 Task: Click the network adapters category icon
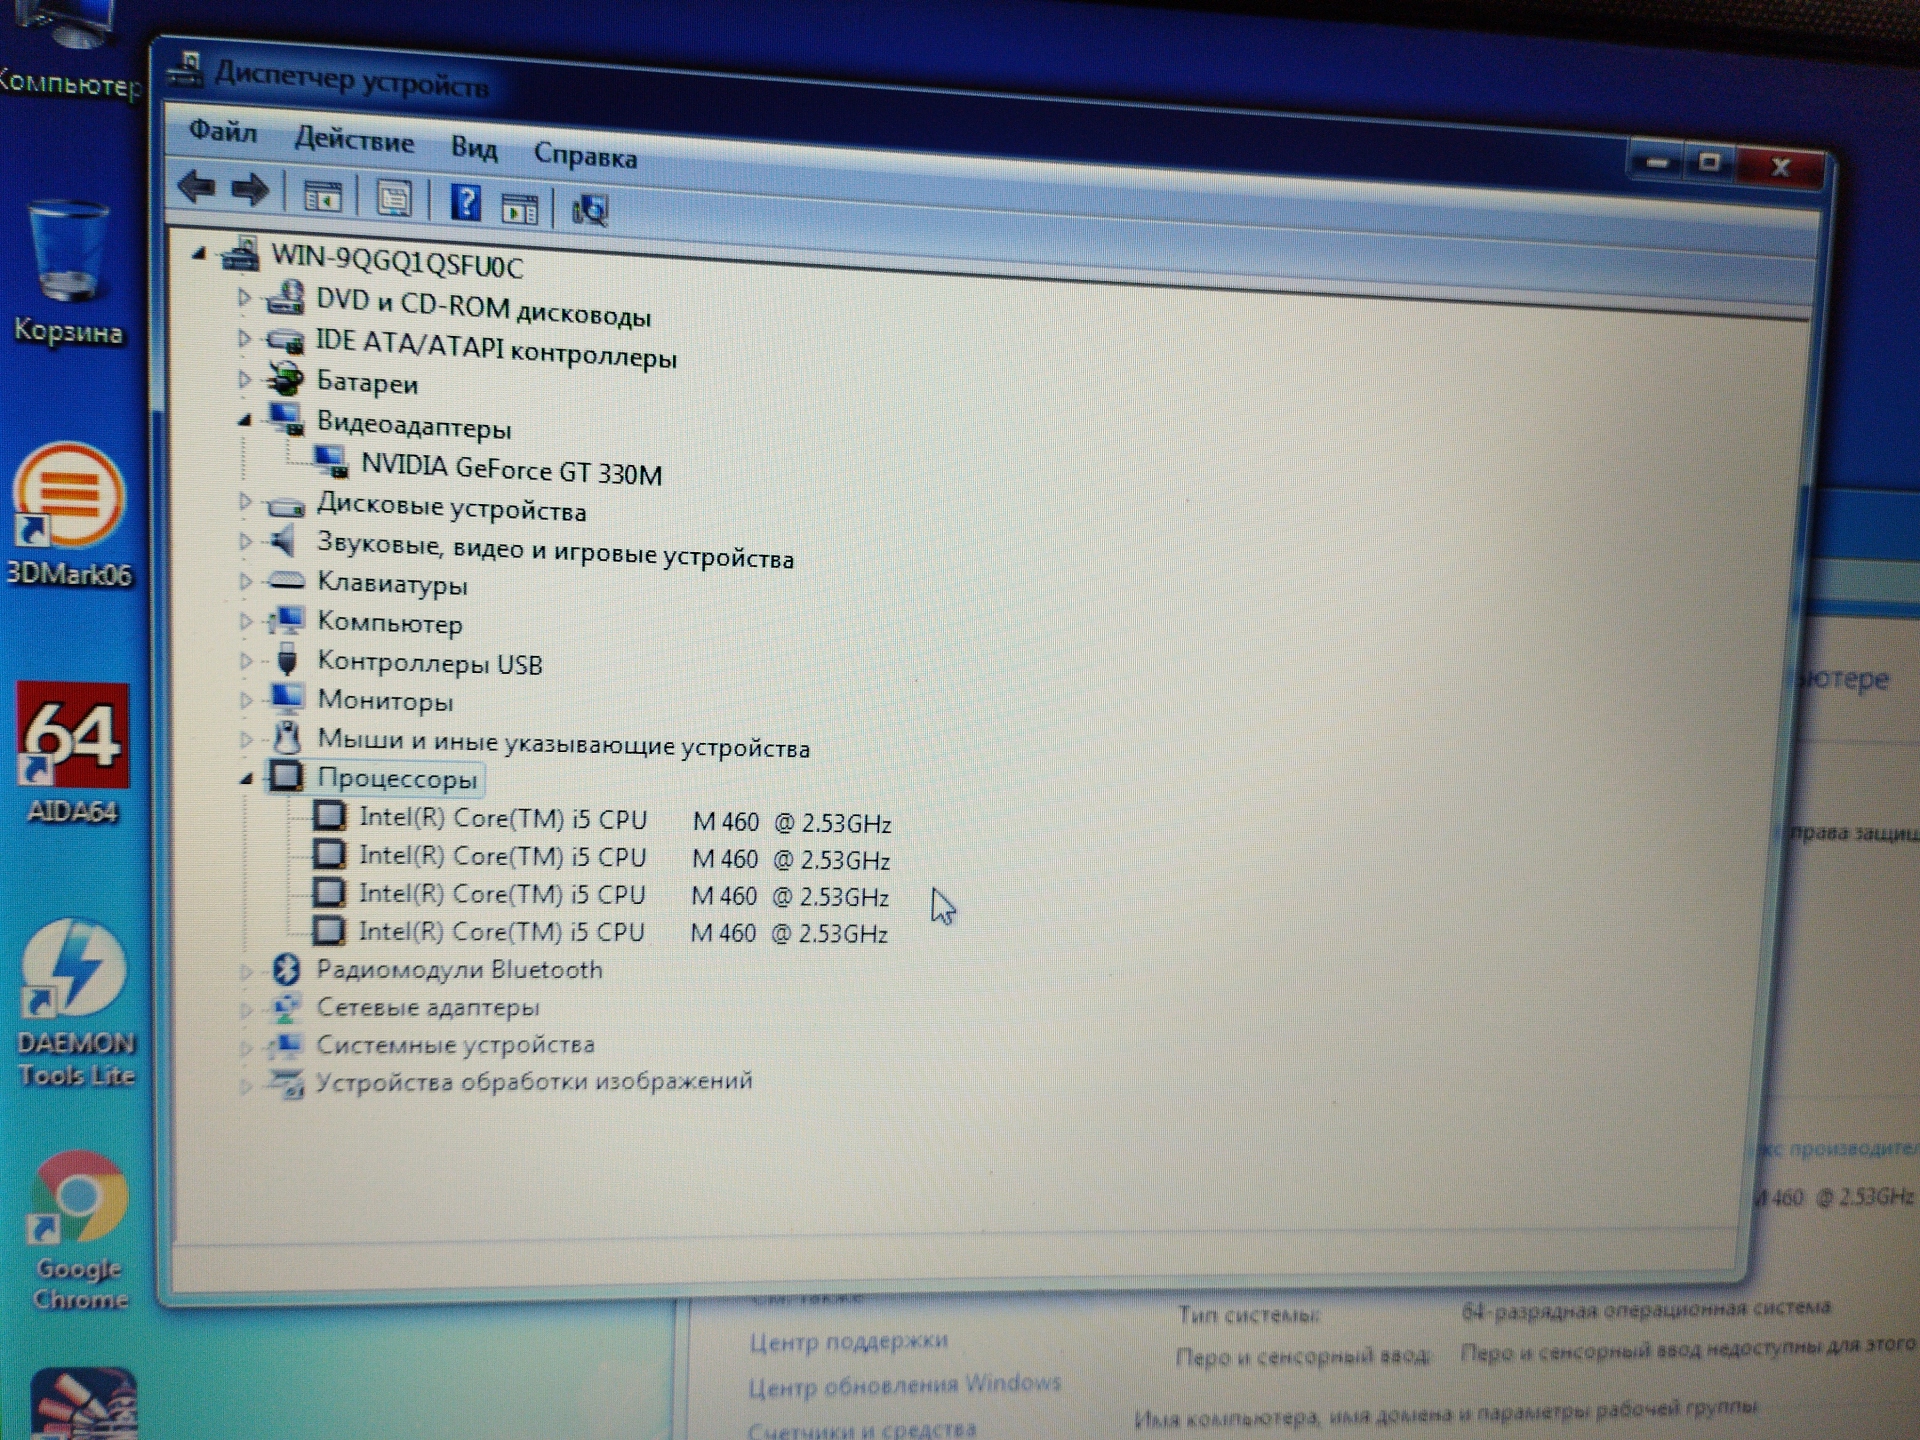click(x=286, y=1007)
